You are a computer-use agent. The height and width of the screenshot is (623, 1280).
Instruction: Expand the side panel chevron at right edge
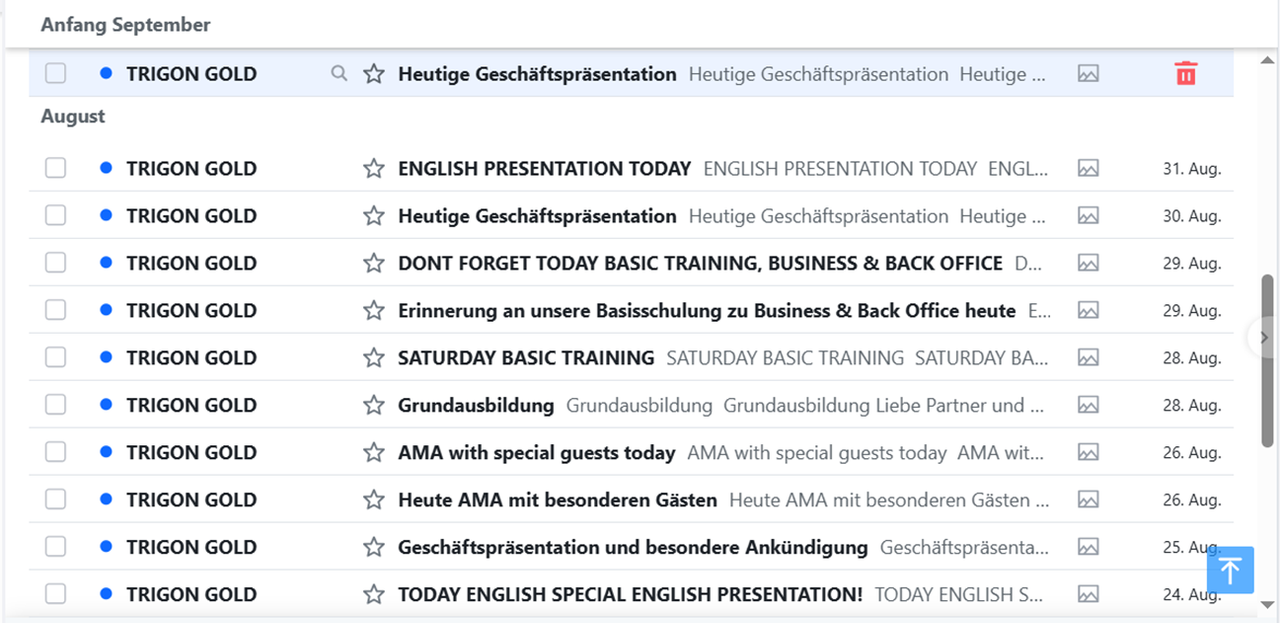pos(1264,338)
